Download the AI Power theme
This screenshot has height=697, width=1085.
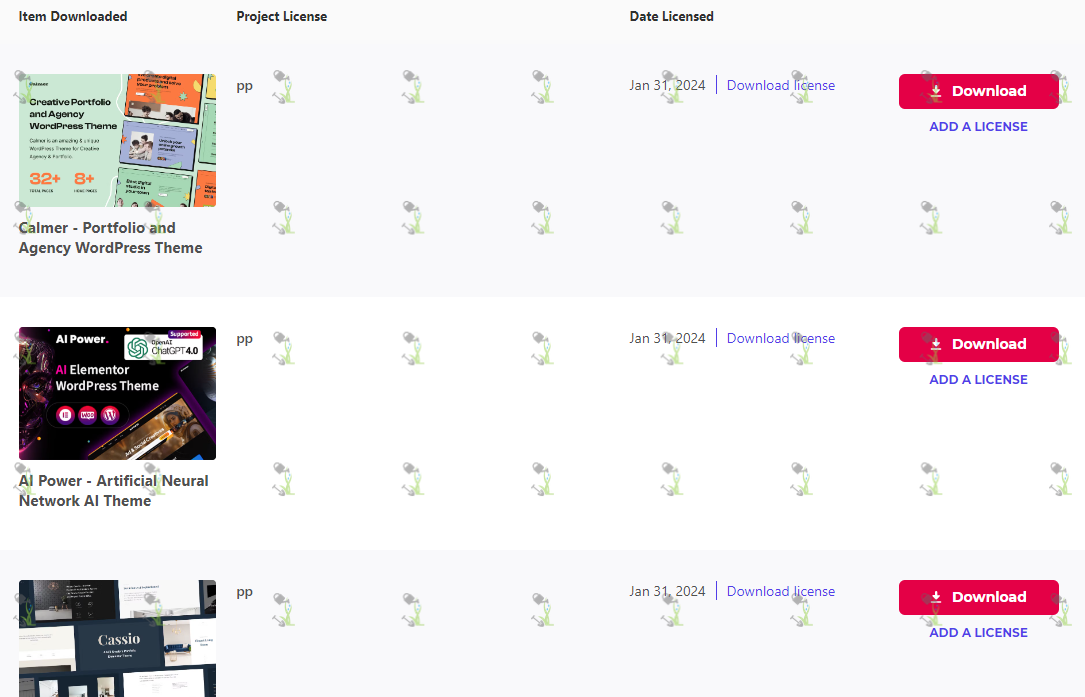pyautogui.click(x=978, y=345)
